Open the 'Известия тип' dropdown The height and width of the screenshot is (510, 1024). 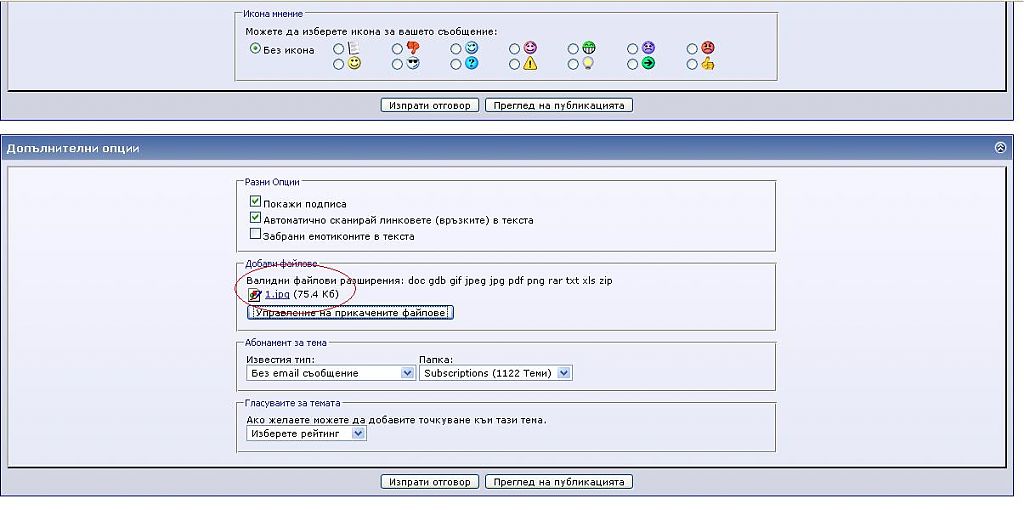pos(330,373)
